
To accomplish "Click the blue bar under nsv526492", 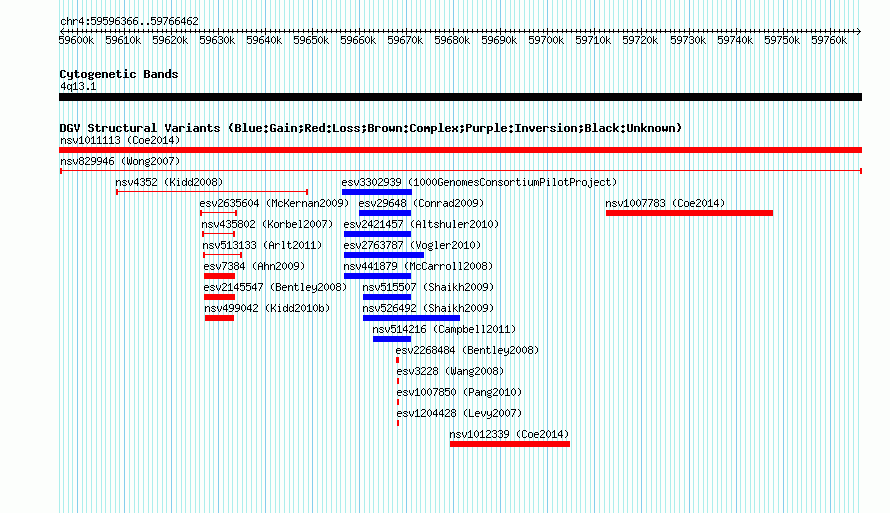I will [411, 318].
